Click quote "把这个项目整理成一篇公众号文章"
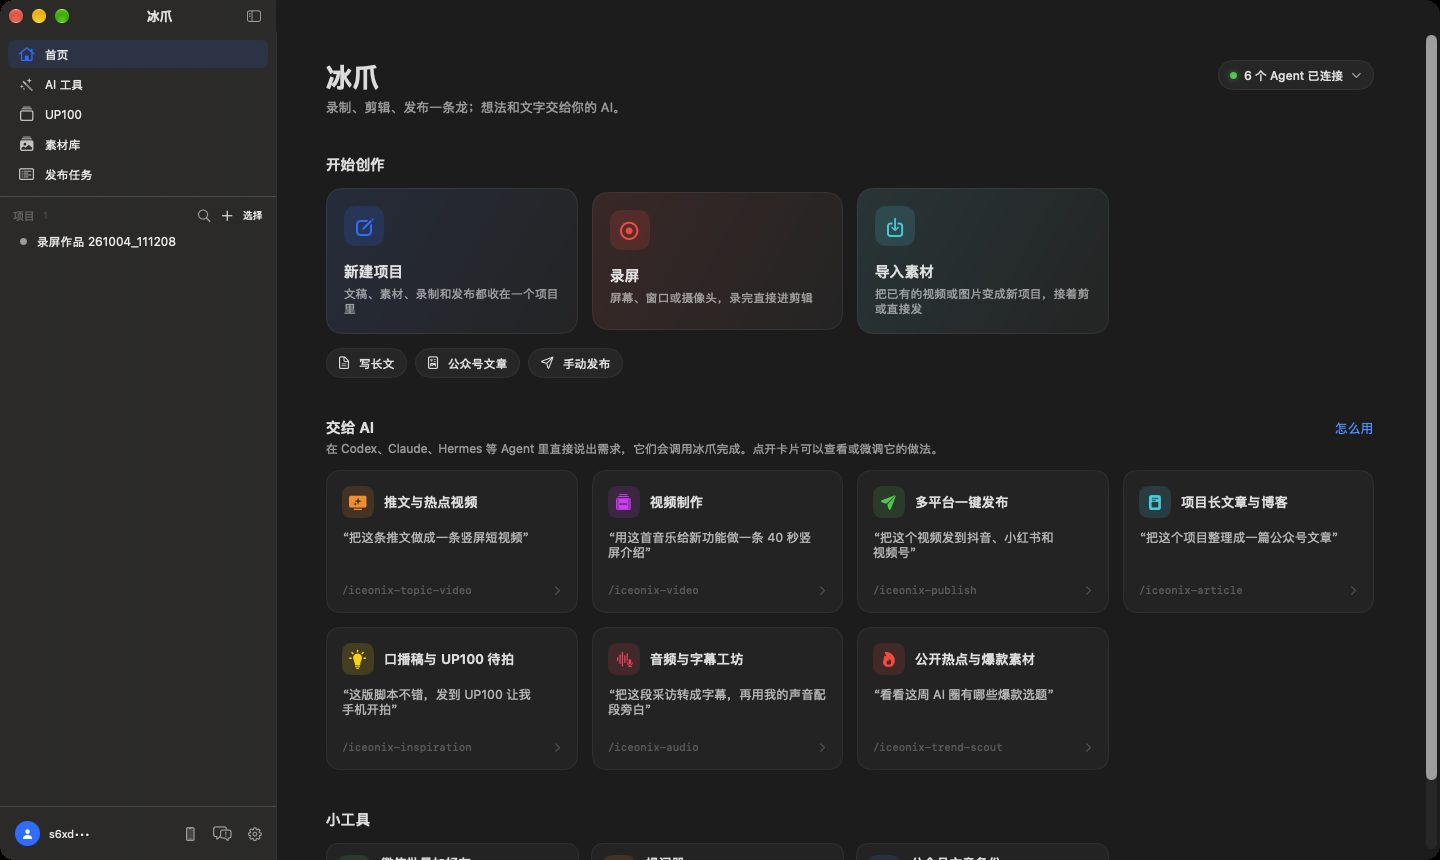The image size is (1440, 860). click(1238, 537)
